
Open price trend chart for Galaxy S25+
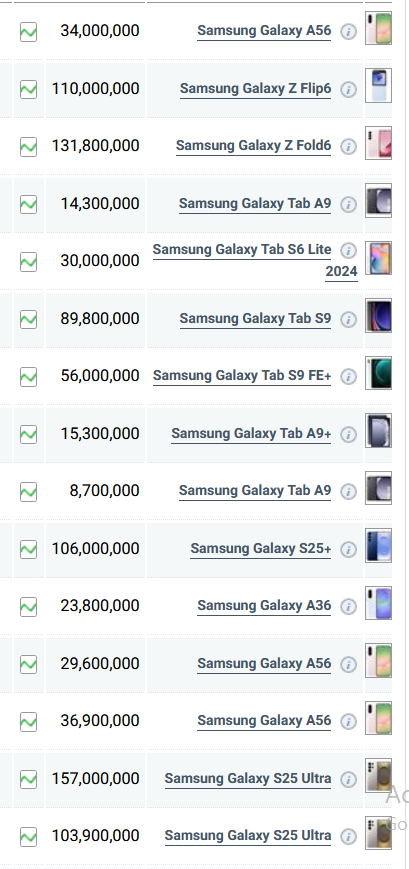click(x=28, y=549)
